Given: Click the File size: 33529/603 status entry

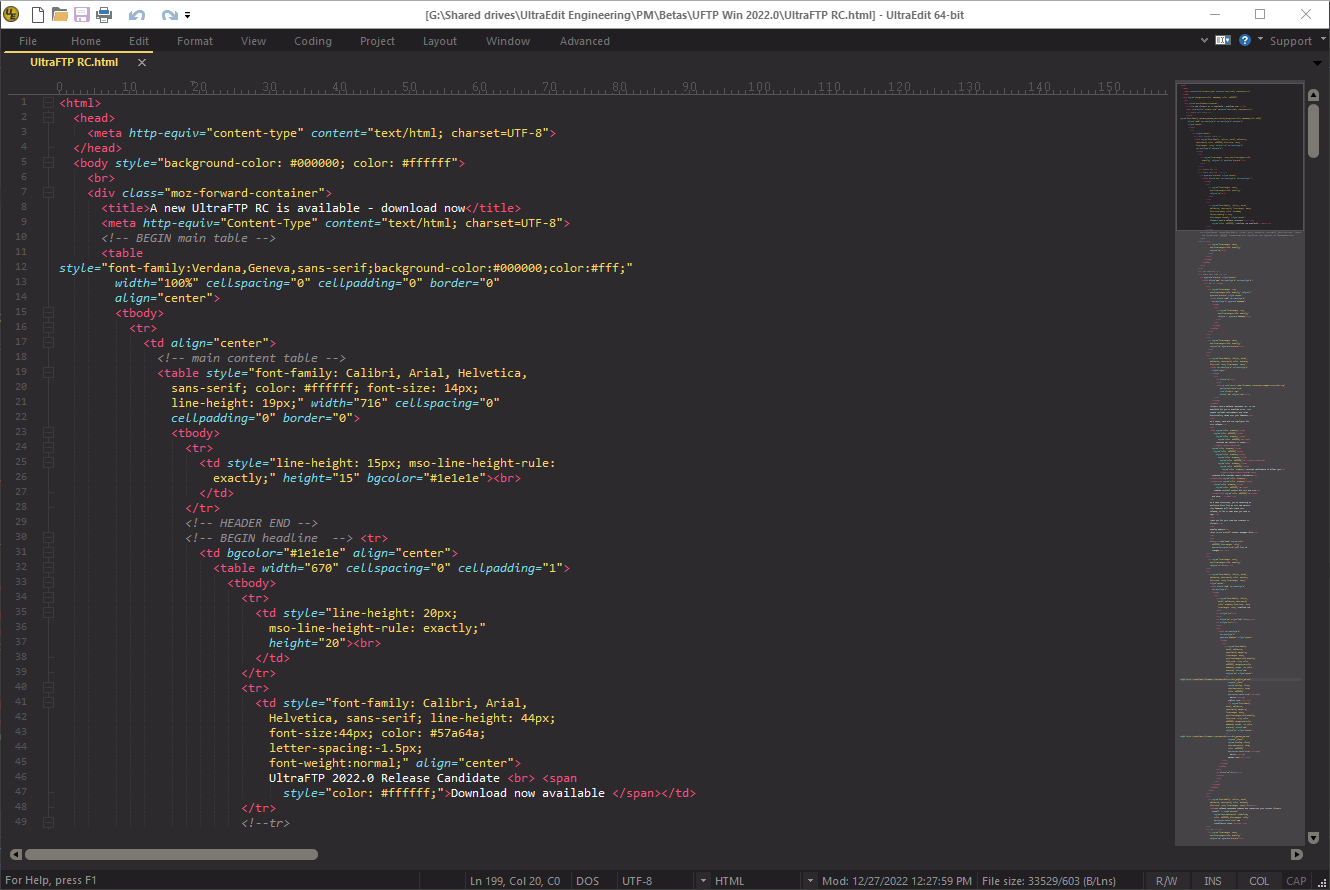Looking at the screenshot, I should [x=1048, y=881].
